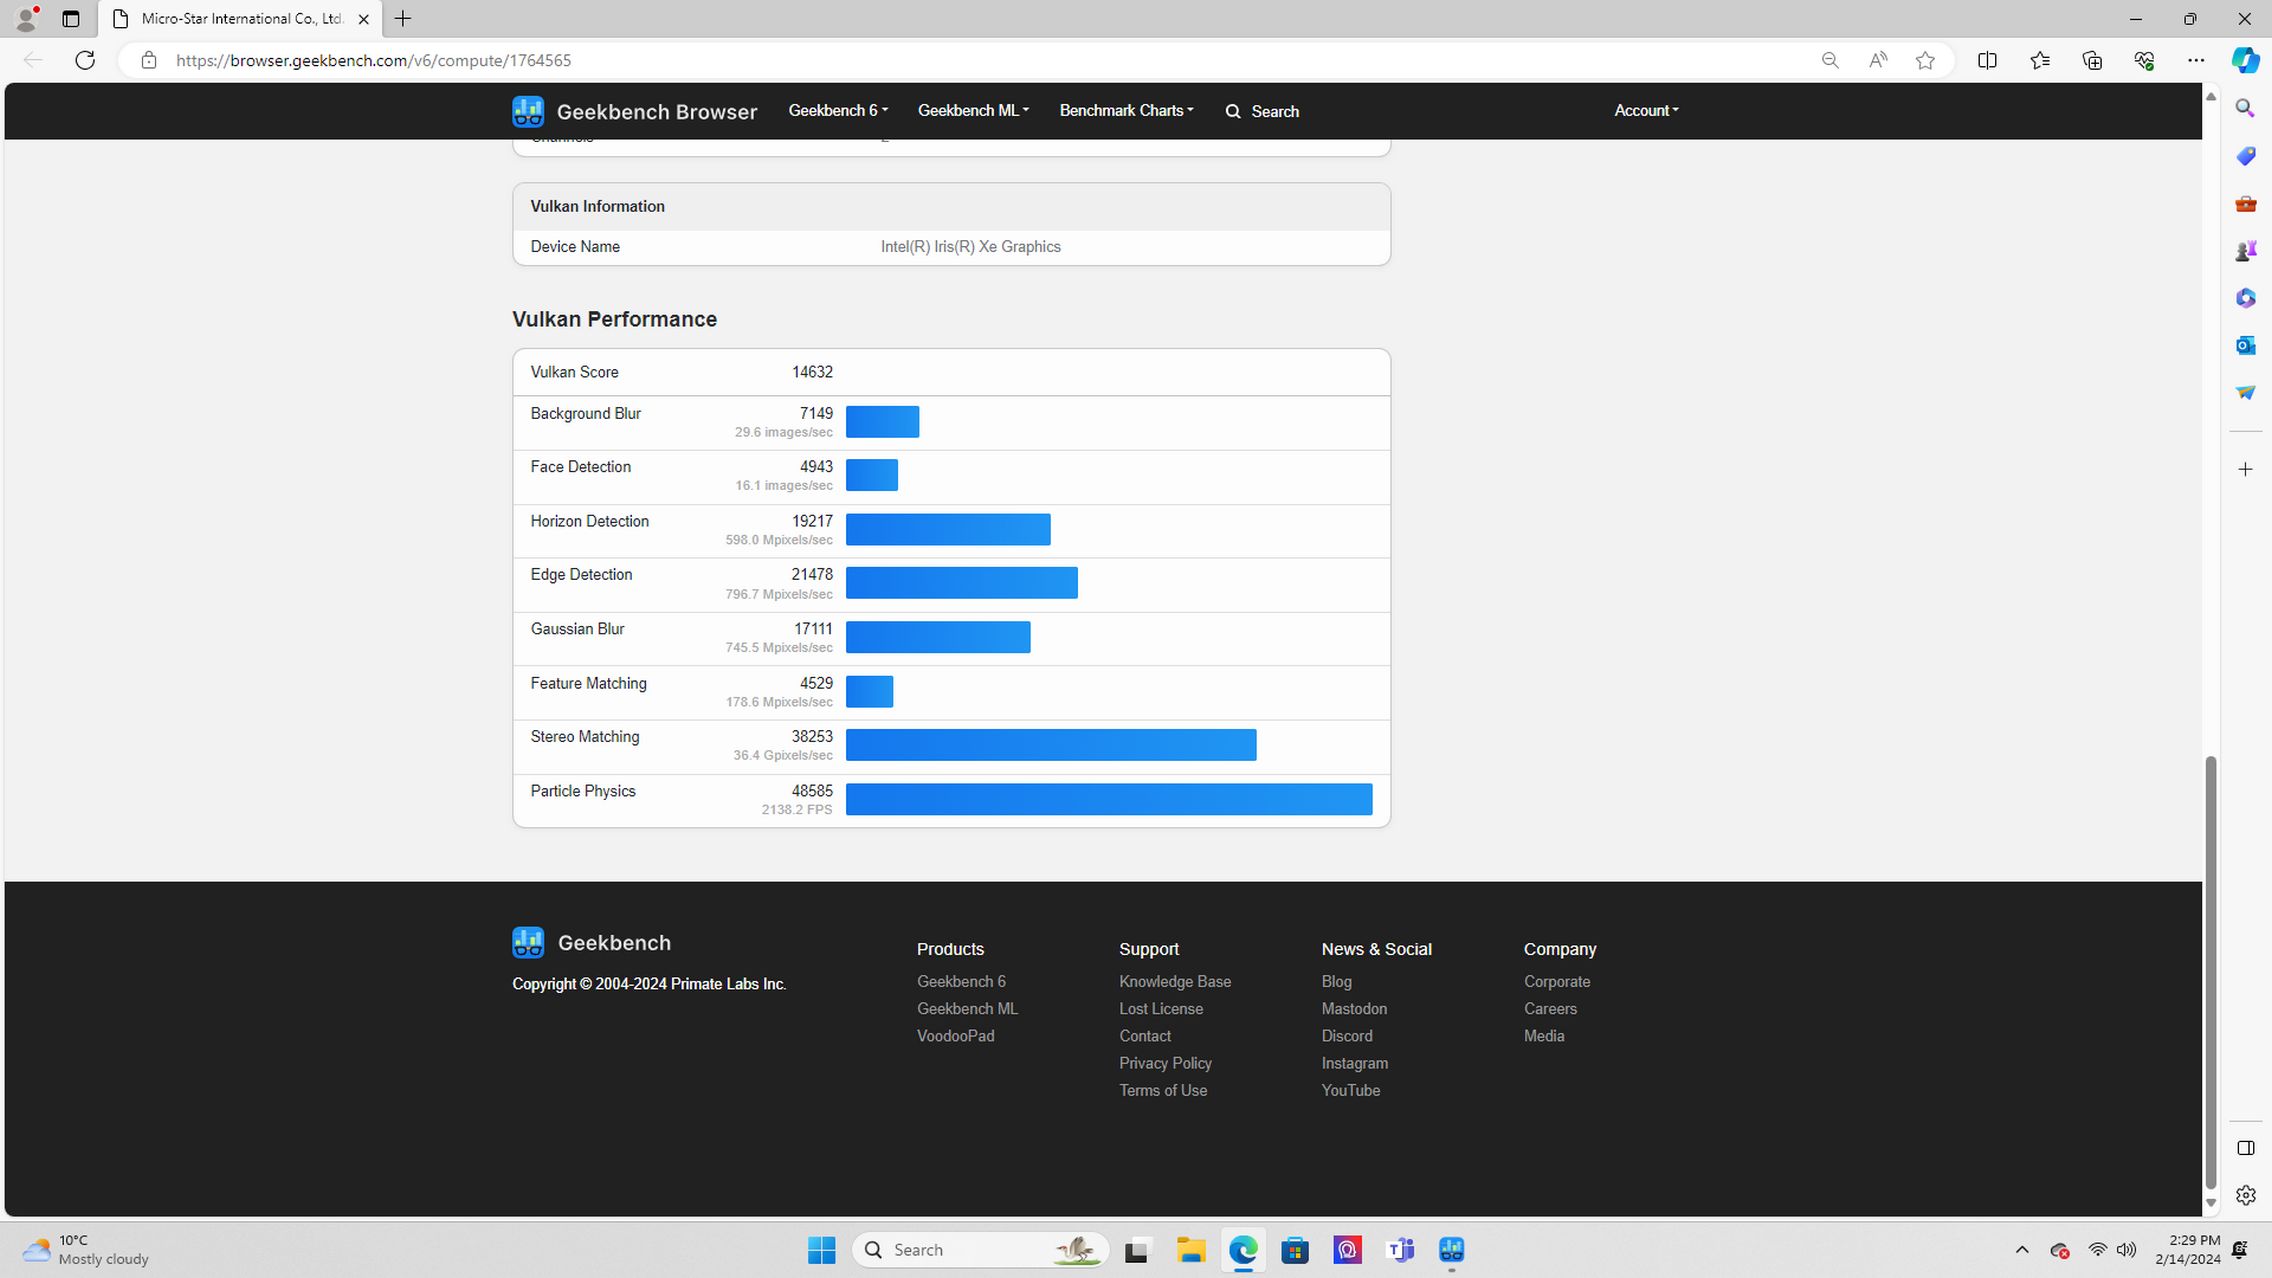Screen dimensions: 2272x1278
Task: Open the Collections icon
Action: tap(2092, 60)
